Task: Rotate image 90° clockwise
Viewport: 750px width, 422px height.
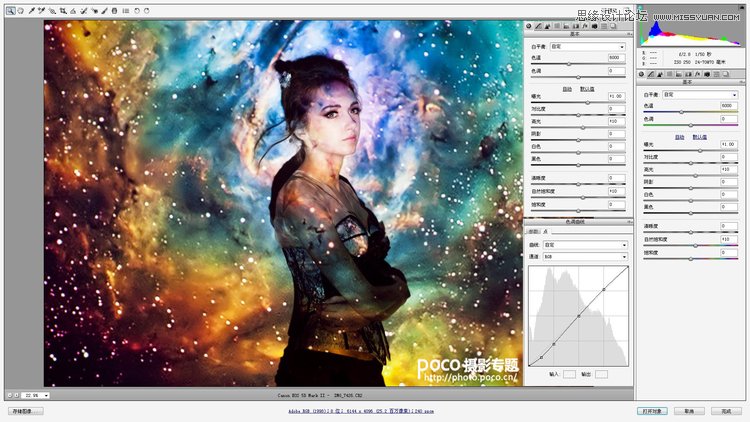Action: [x=147, y=10]
